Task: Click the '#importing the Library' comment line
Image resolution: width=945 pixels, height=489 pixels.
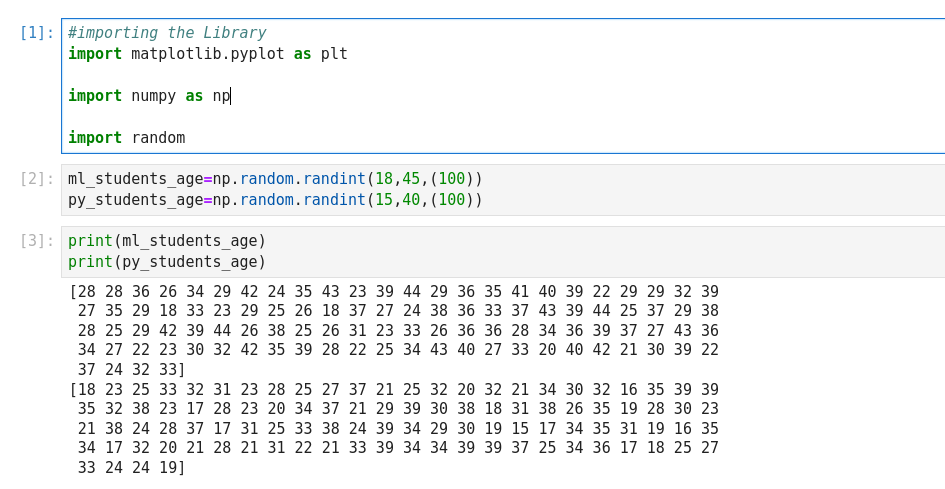Action: (166, 33)
